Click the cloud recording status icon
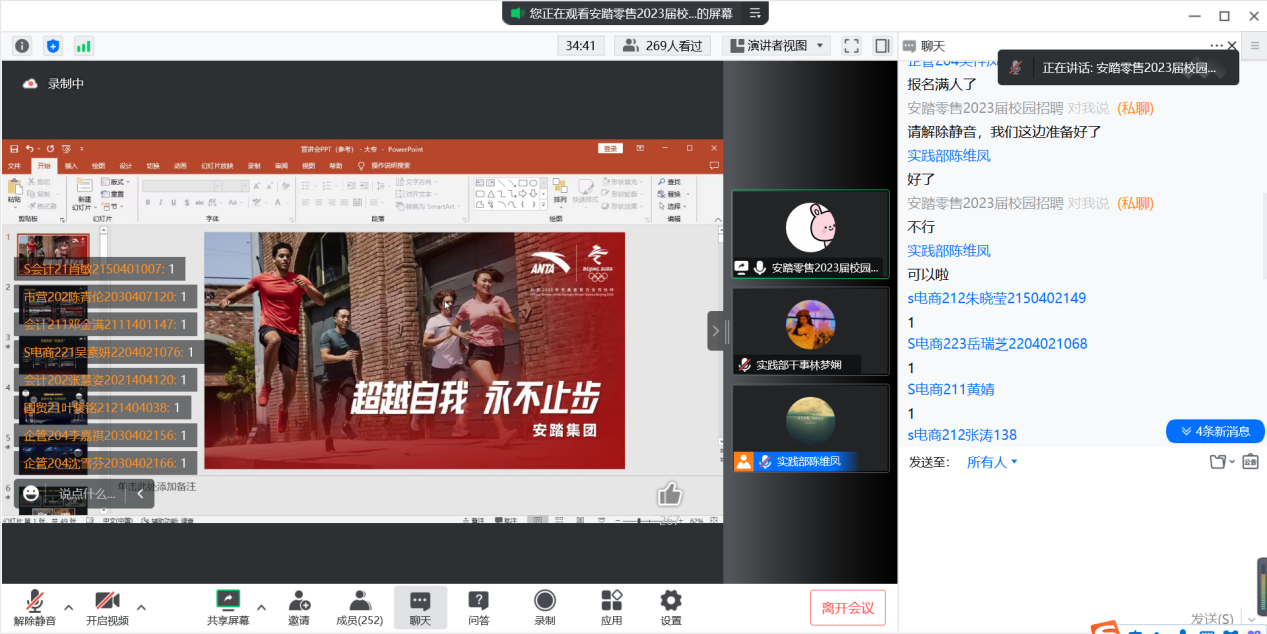 click(30, 84)
